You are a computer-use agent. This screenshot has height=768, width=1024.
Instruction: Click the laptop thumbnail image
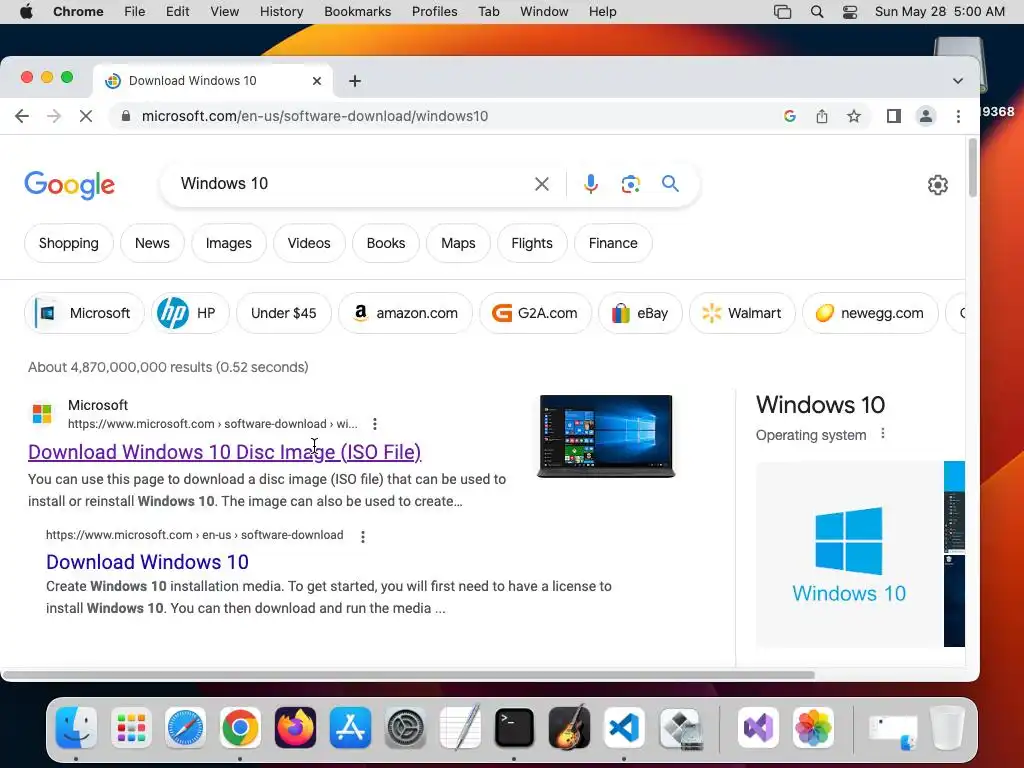(606, 436)
